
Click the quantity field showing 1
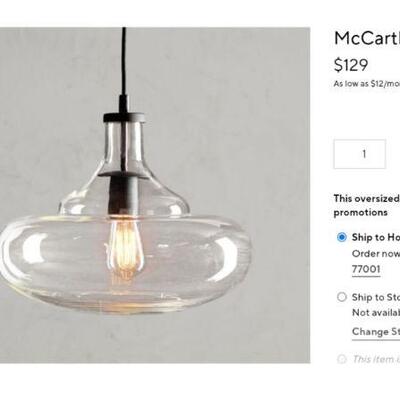(360, 154)
